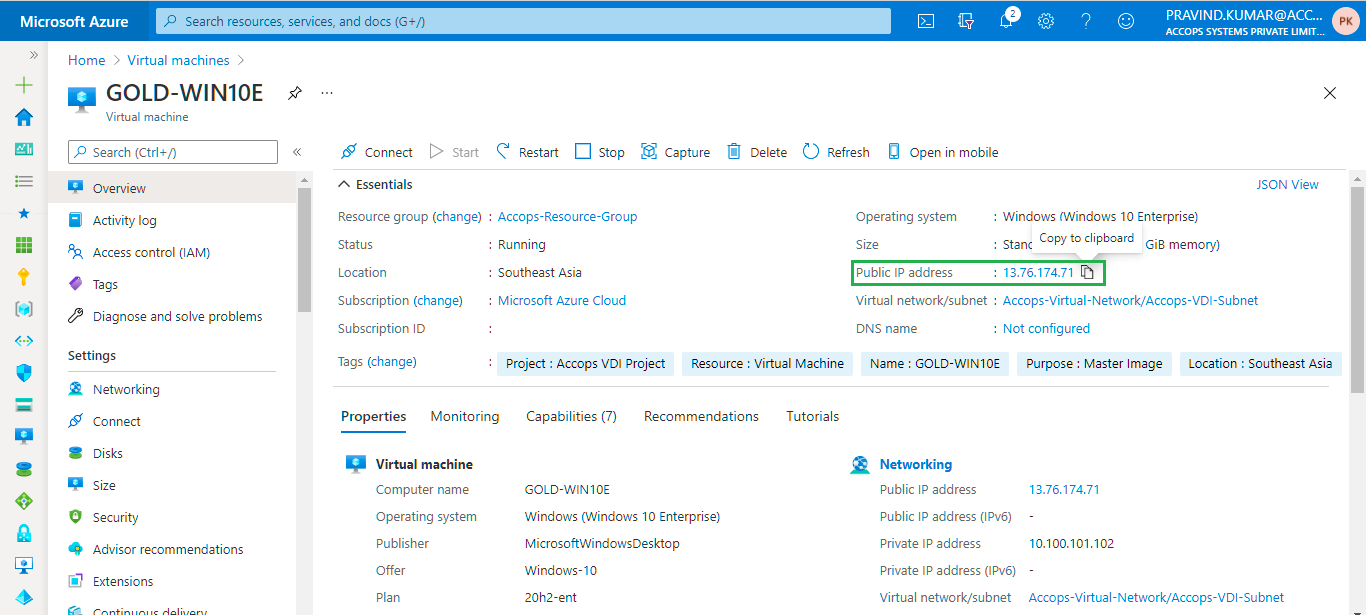Switch to the Recommendations tab
This screenshot has width=1366, height=615.
(701, 416)
